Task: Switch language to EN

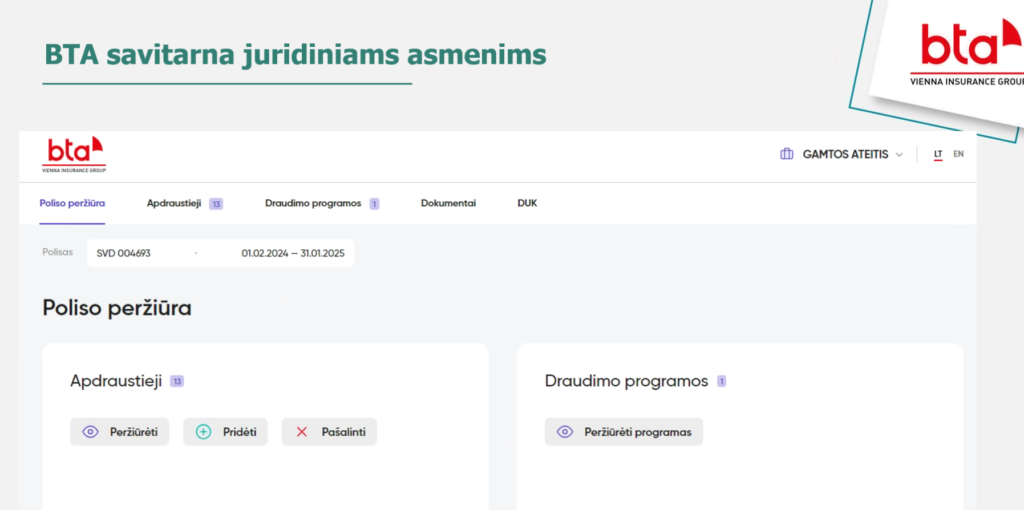Action: (x=958, y=155)
